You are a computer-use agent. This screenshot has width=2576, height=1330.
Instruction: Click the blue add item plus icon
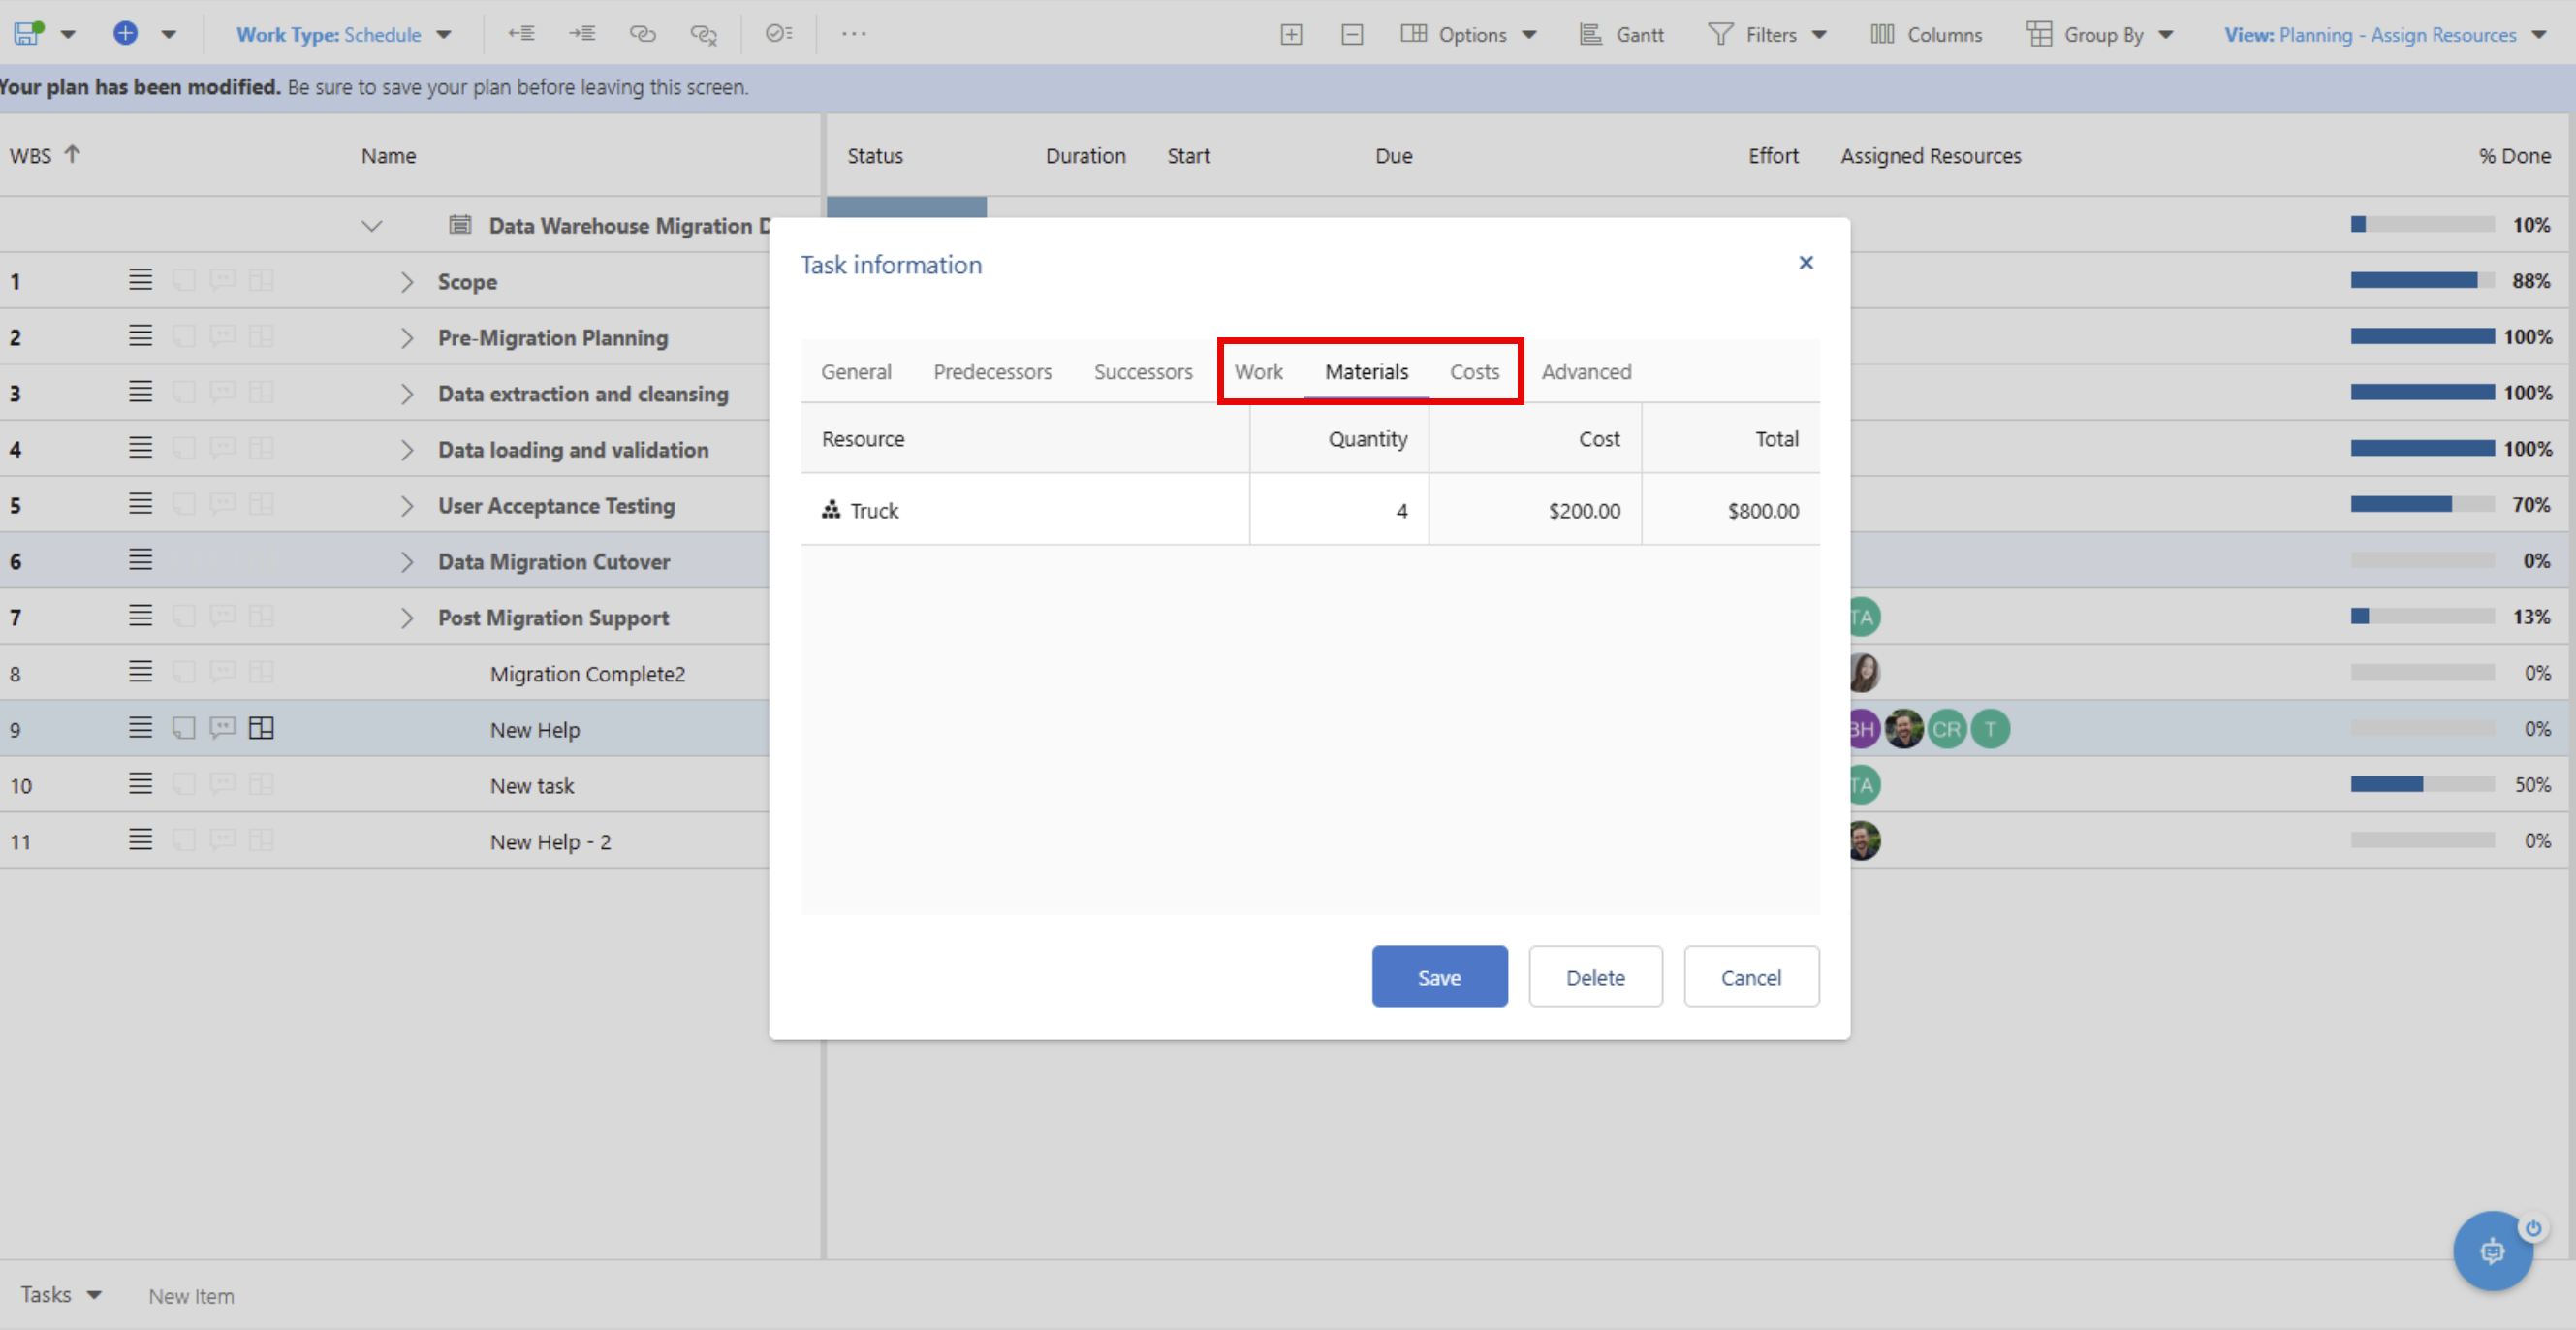coord(125,33)
